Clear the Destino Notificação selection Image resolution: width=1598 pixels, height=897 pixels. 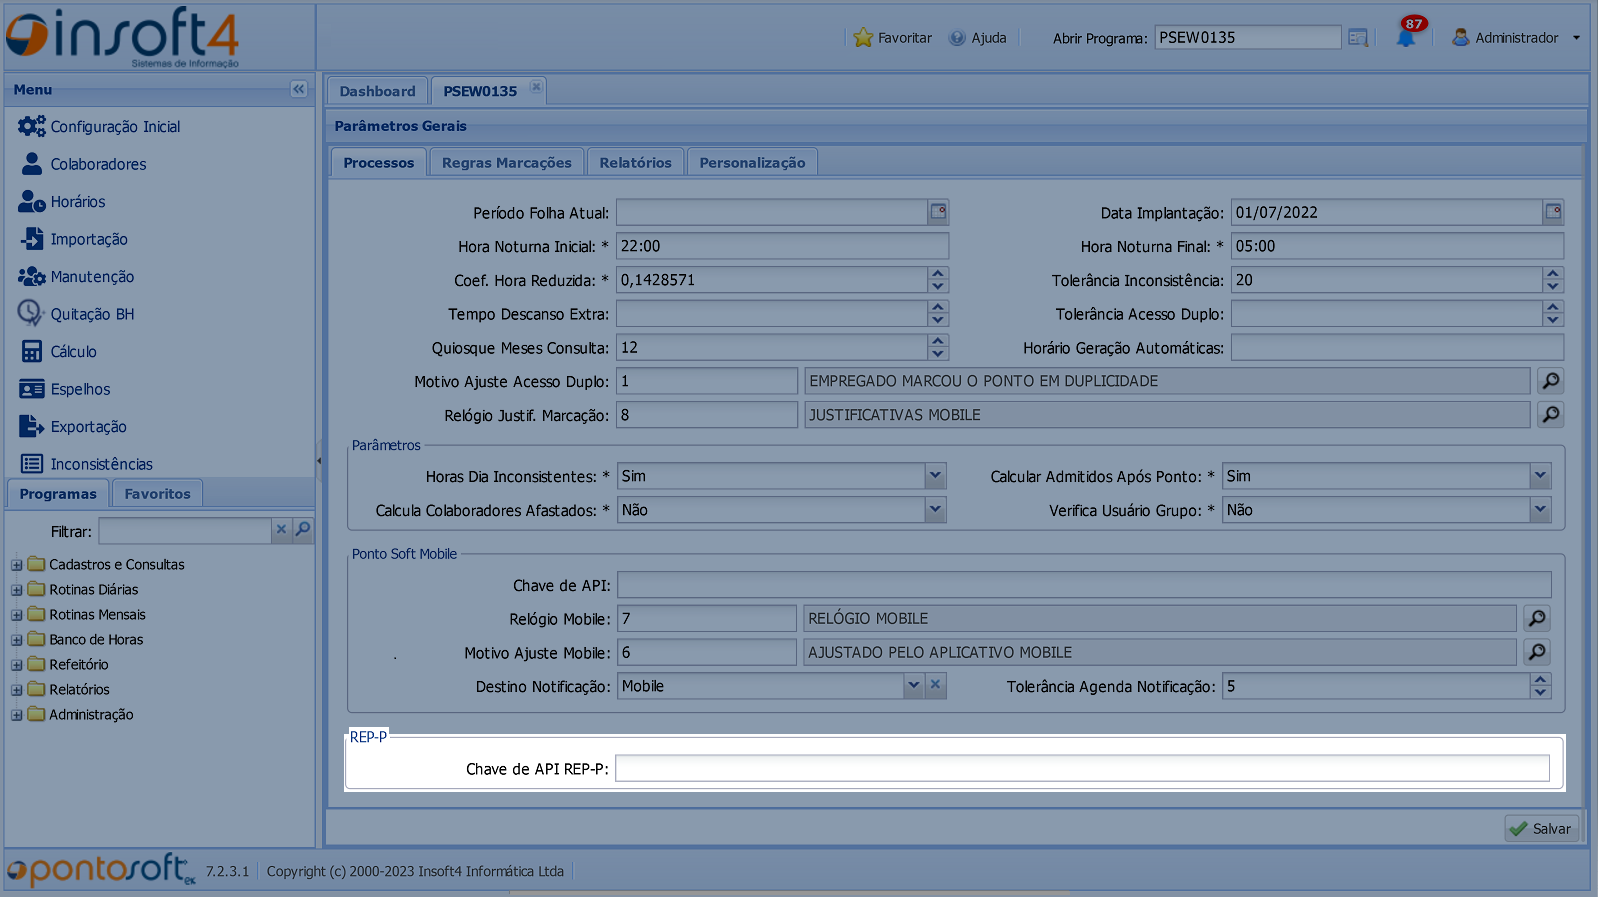point(935,686)
